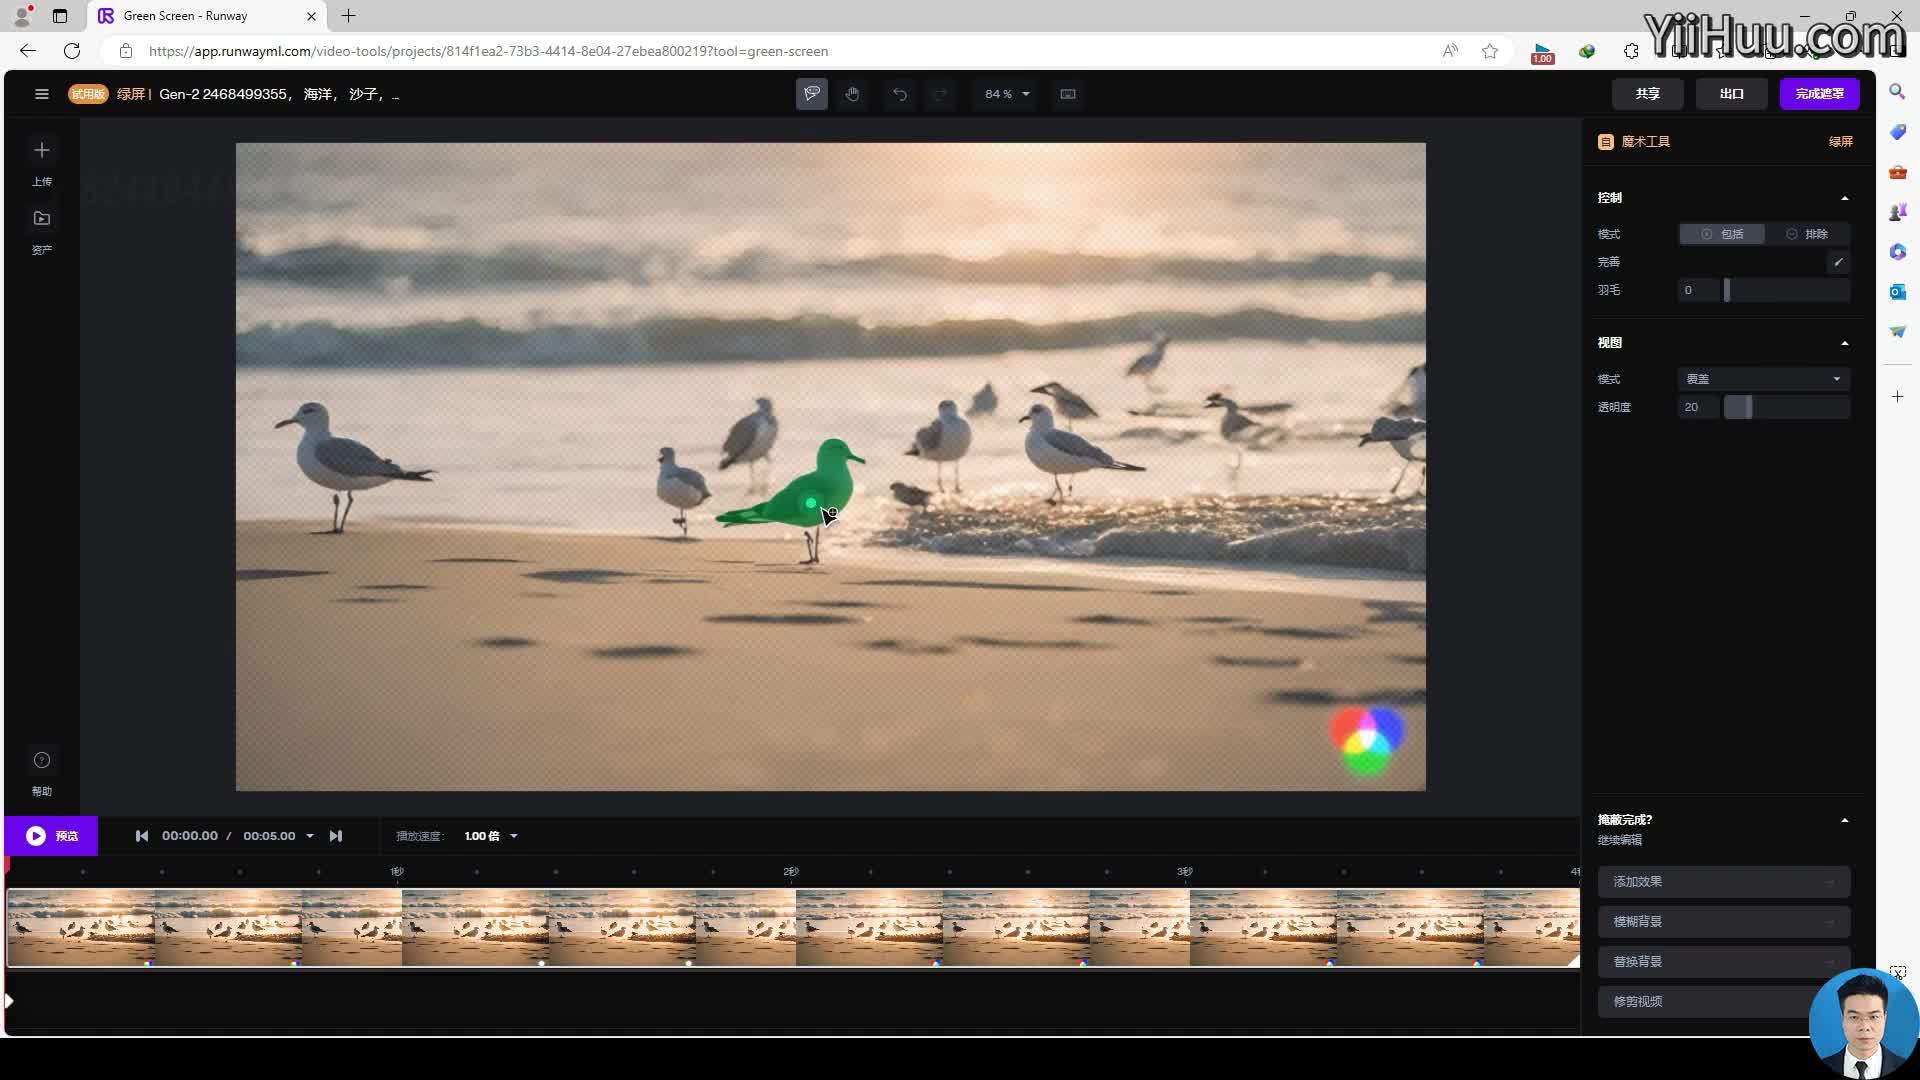Collapse the View (视图) section
Screen dimensions: 1920x1080
[1845, 343]
